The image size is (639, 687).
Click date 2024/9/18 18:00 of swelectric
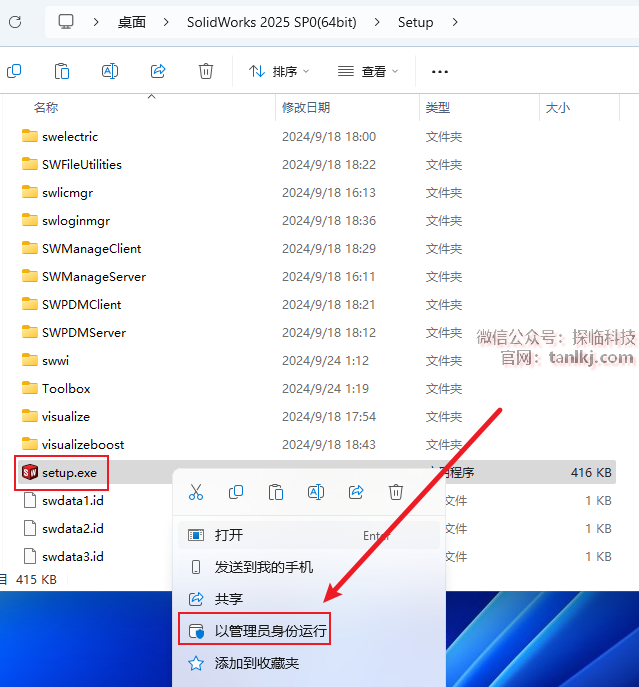pyautogui.click(x=329, y=136)
